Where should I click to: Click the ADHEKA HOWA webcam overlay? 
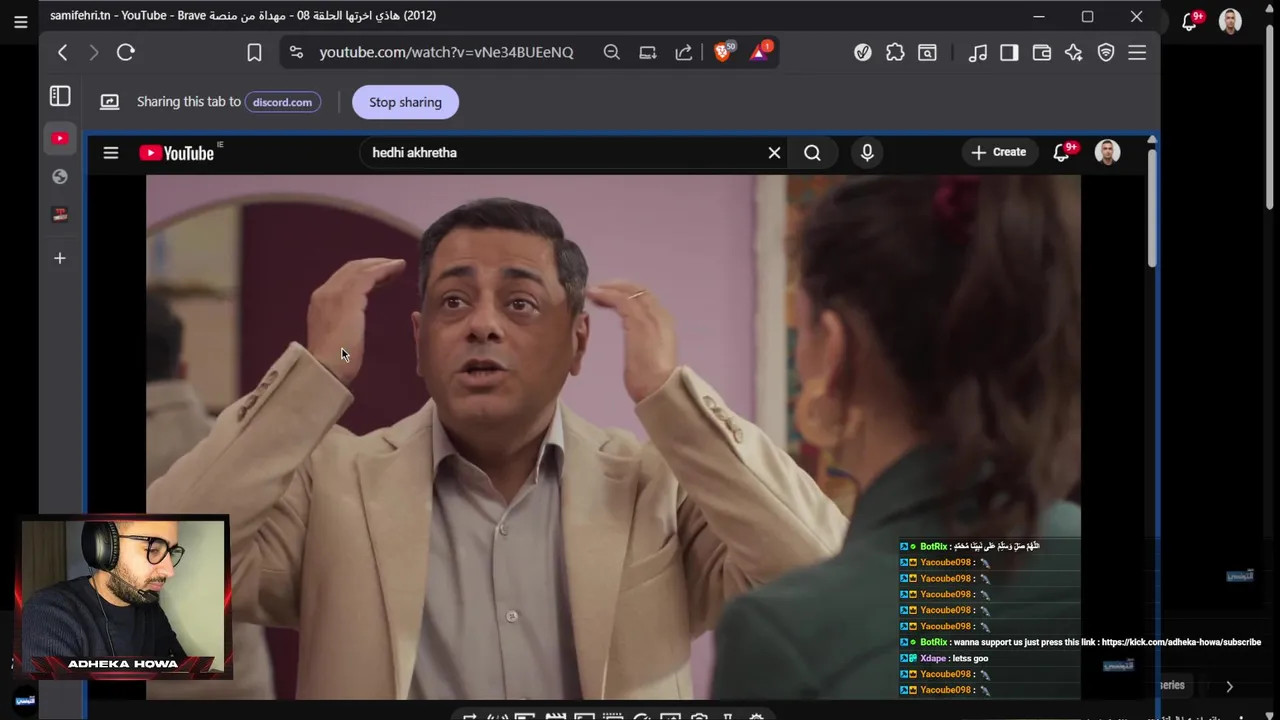[x=124, y=597]
